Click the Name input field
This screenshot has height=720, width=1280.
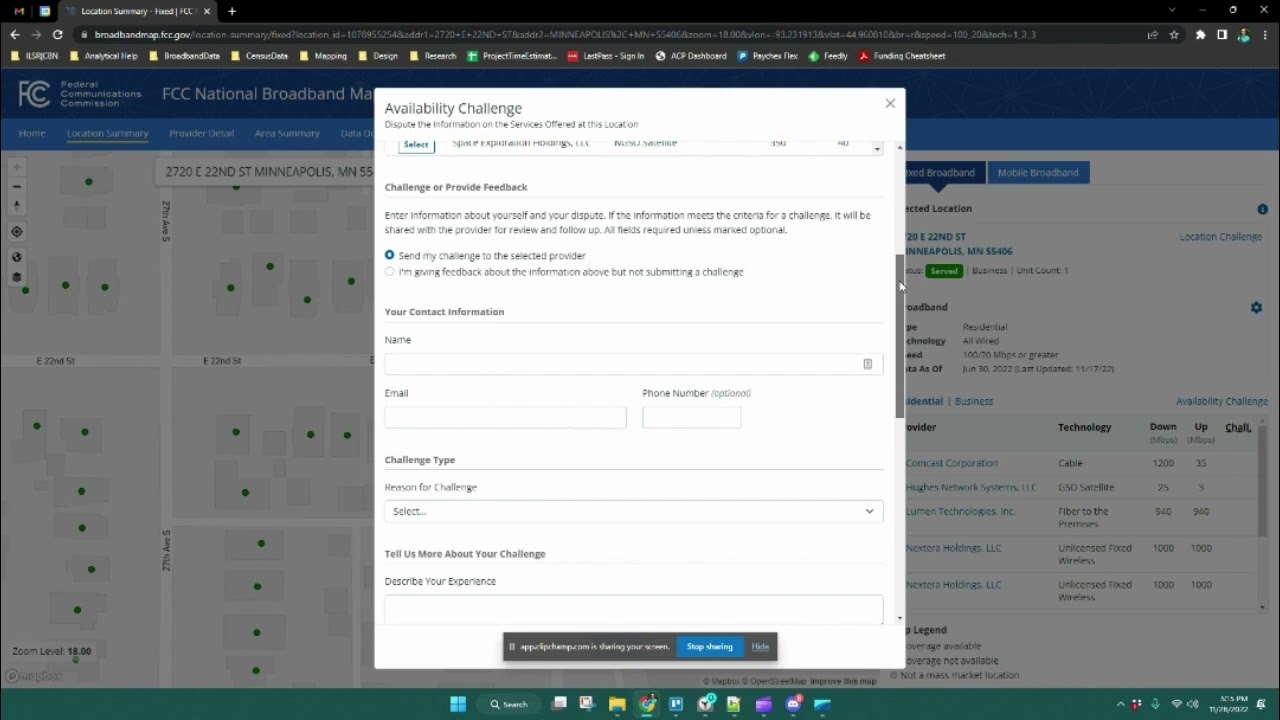pyautogui.click(x=634, y=364)
